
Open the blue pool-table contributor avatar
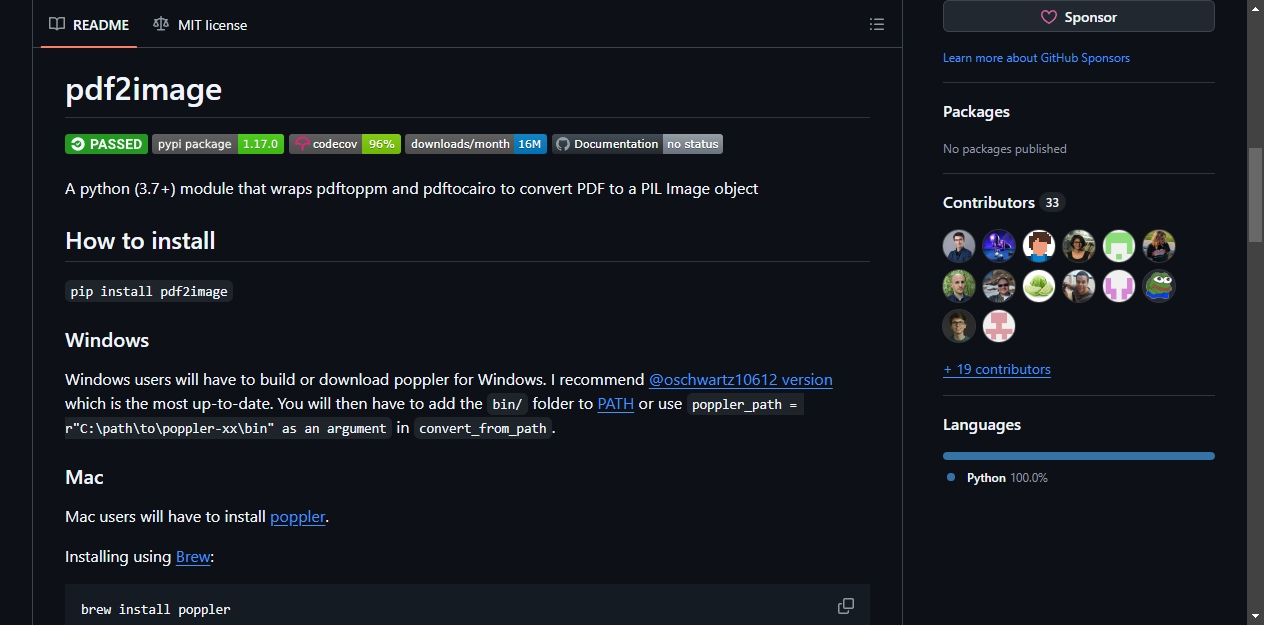(x=999, y=246)
